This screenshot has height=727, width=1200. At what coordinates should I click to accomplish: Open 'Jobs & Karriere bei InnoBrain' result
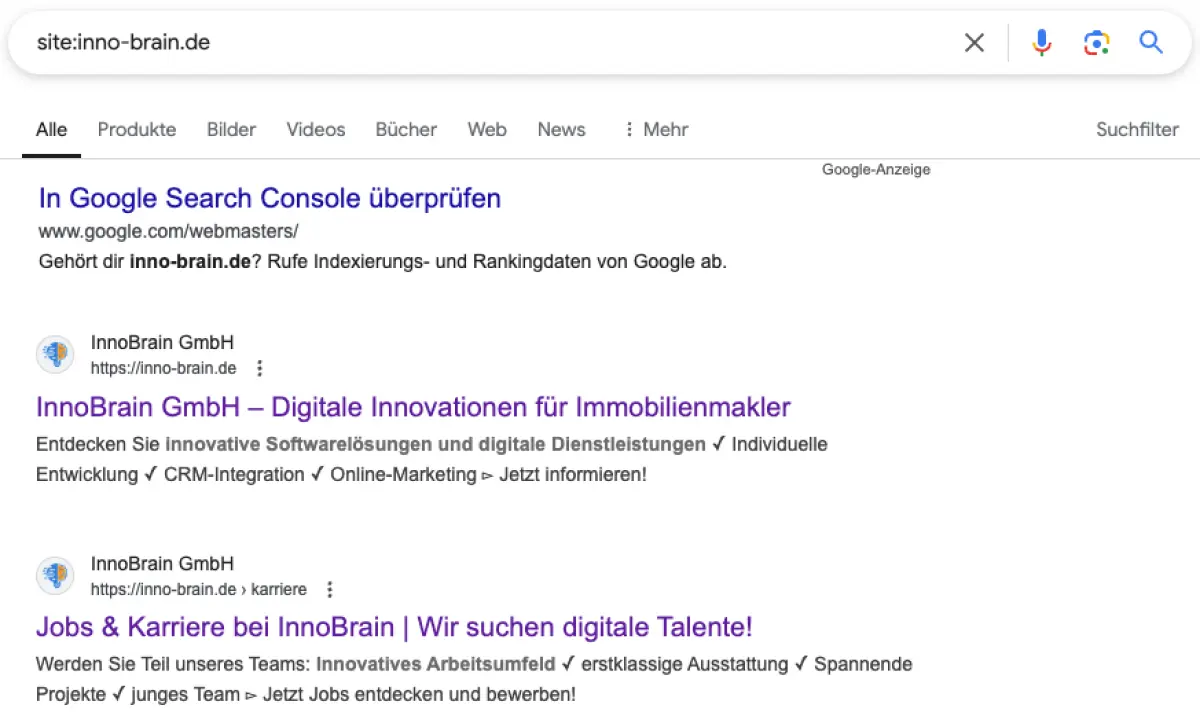(x=394, y=627)
